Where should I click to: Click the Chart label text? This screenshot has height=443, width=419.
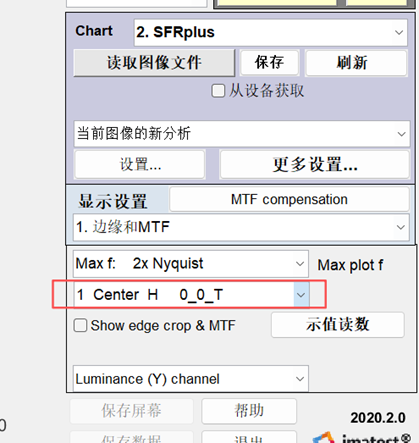pos(94,31)
